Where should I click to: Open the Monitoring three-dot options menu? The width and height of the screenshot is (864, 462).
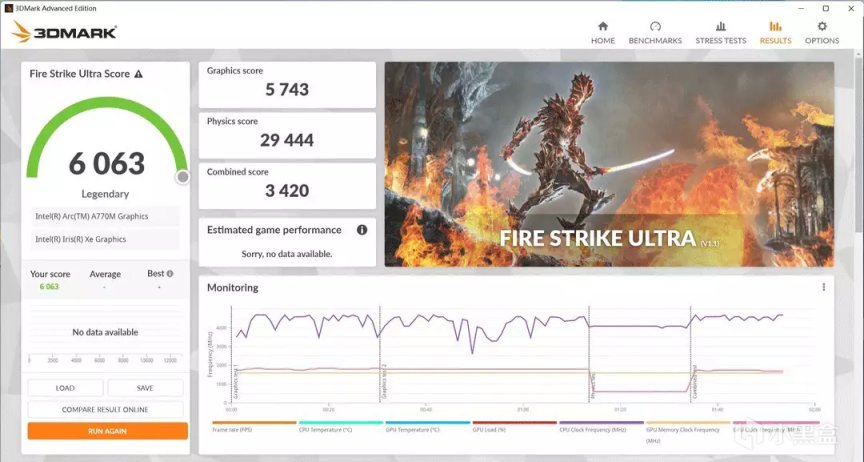pyautogui.click(x=824, y=287)
